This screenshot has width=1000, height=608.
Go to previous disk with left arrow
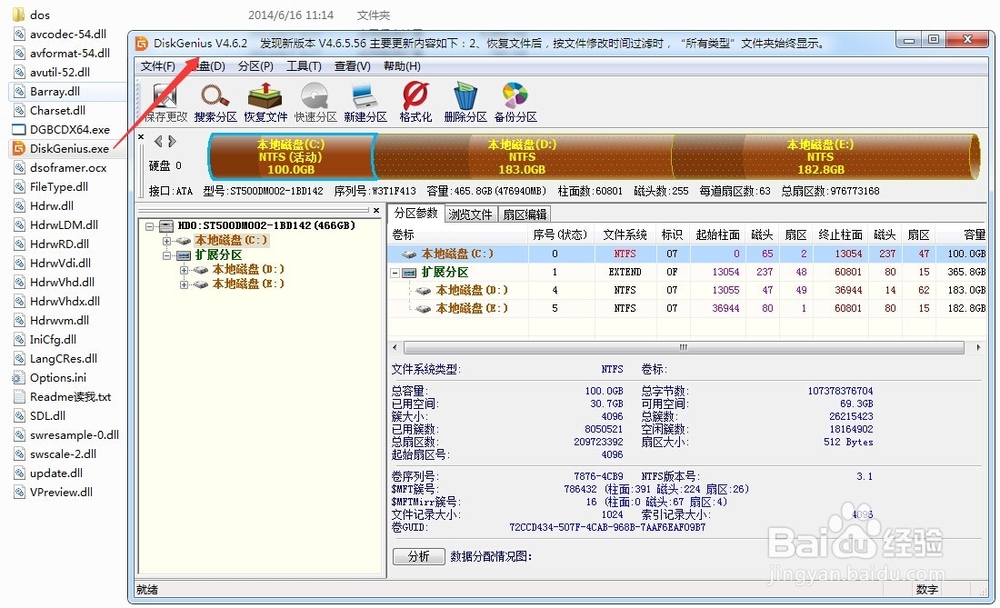[x=158, y=141]
